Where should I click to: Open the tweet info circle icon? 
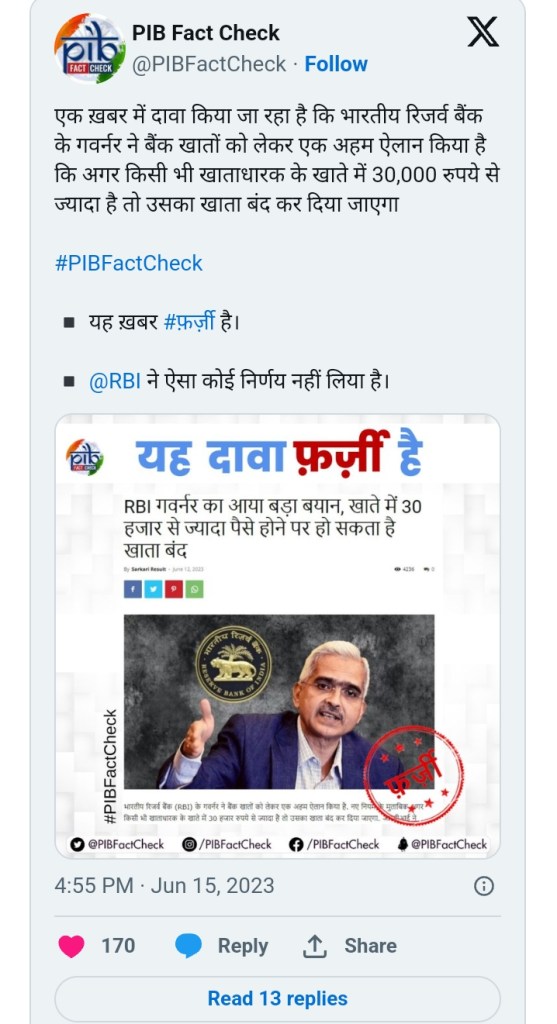click(x=483, y=886)
